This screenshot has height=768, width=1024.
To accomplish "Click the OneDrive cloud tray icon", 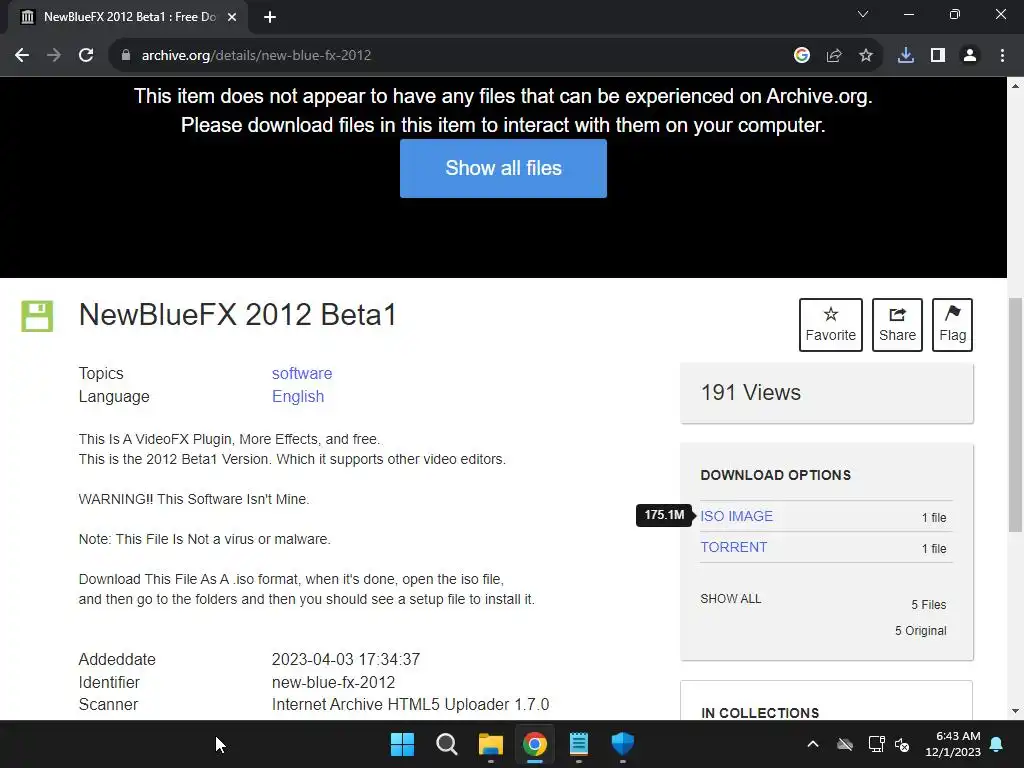I will click(845, 744).
